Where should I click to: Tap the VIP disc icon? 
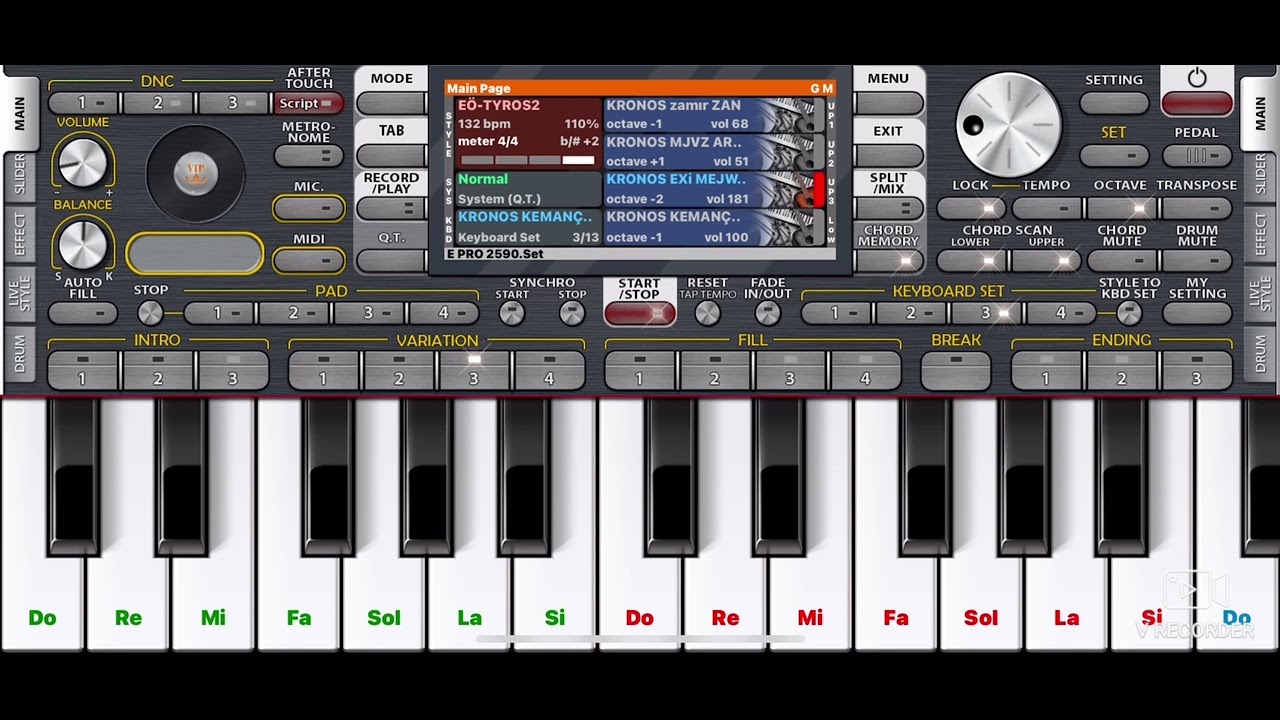pos(196,174)
